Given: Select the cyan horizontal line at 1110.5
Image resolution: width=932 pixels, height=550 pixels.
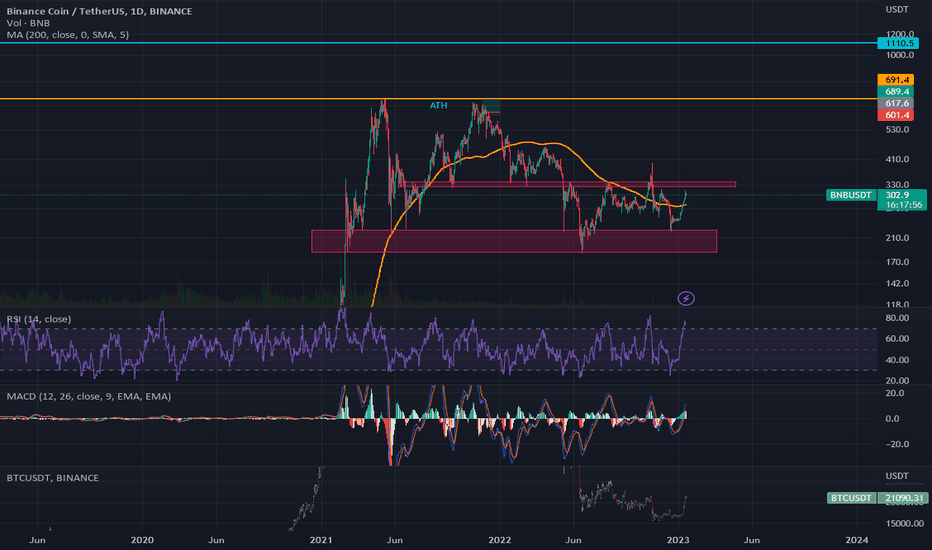Looking at the screenshot, I should (x=439, y=43).
